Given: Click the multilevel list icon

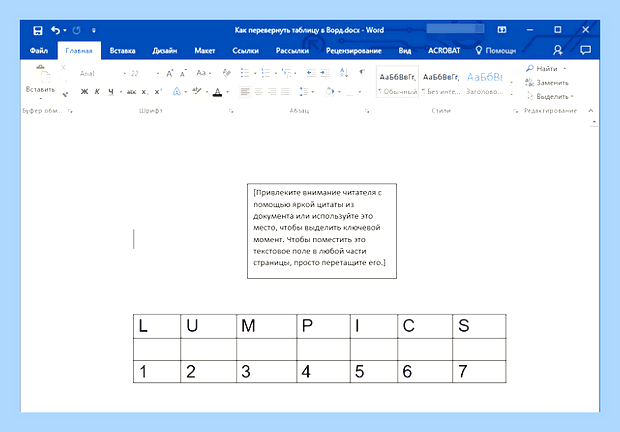Looking at the screenshot, I should coord(286,73).
